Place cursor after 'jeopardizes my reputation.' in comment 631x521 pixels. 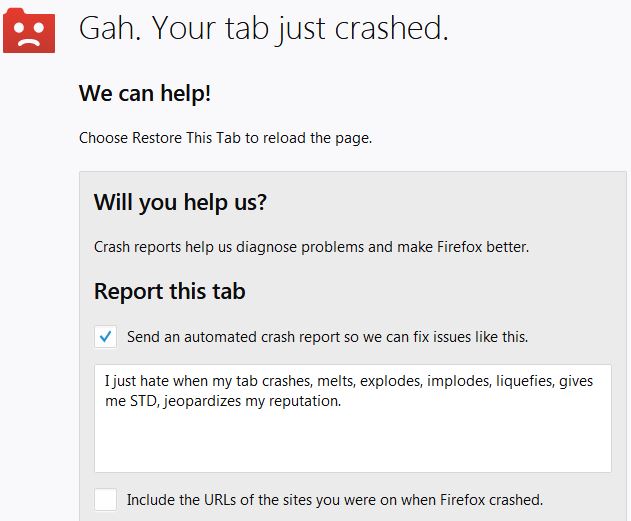coord(342,401)
